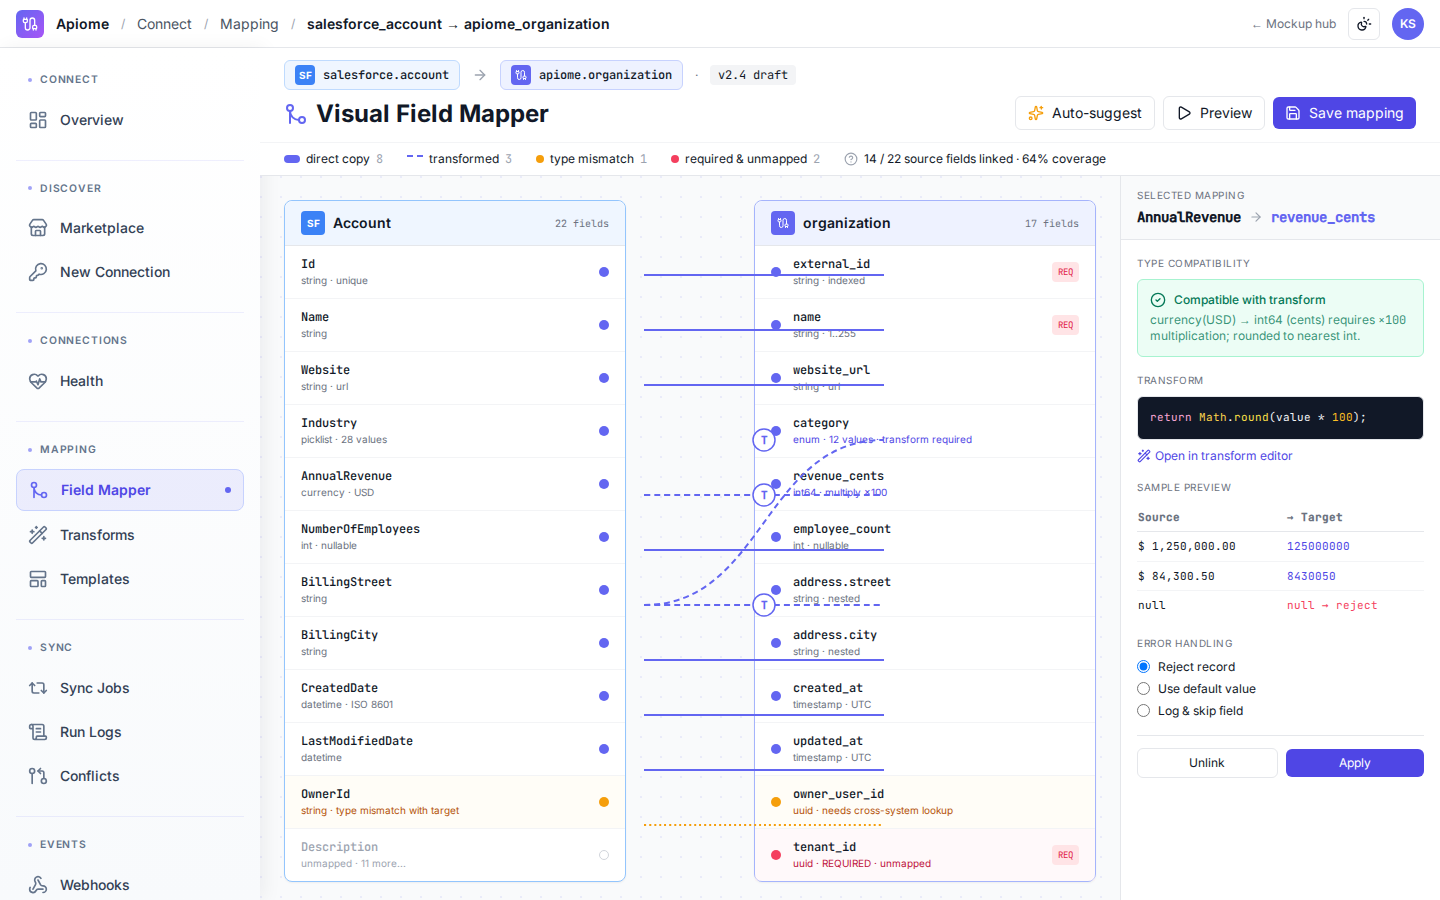Click the transform T node on address.street
Image resolution: width=1440 pixels, height=900 pixels.
pos(764,605)
